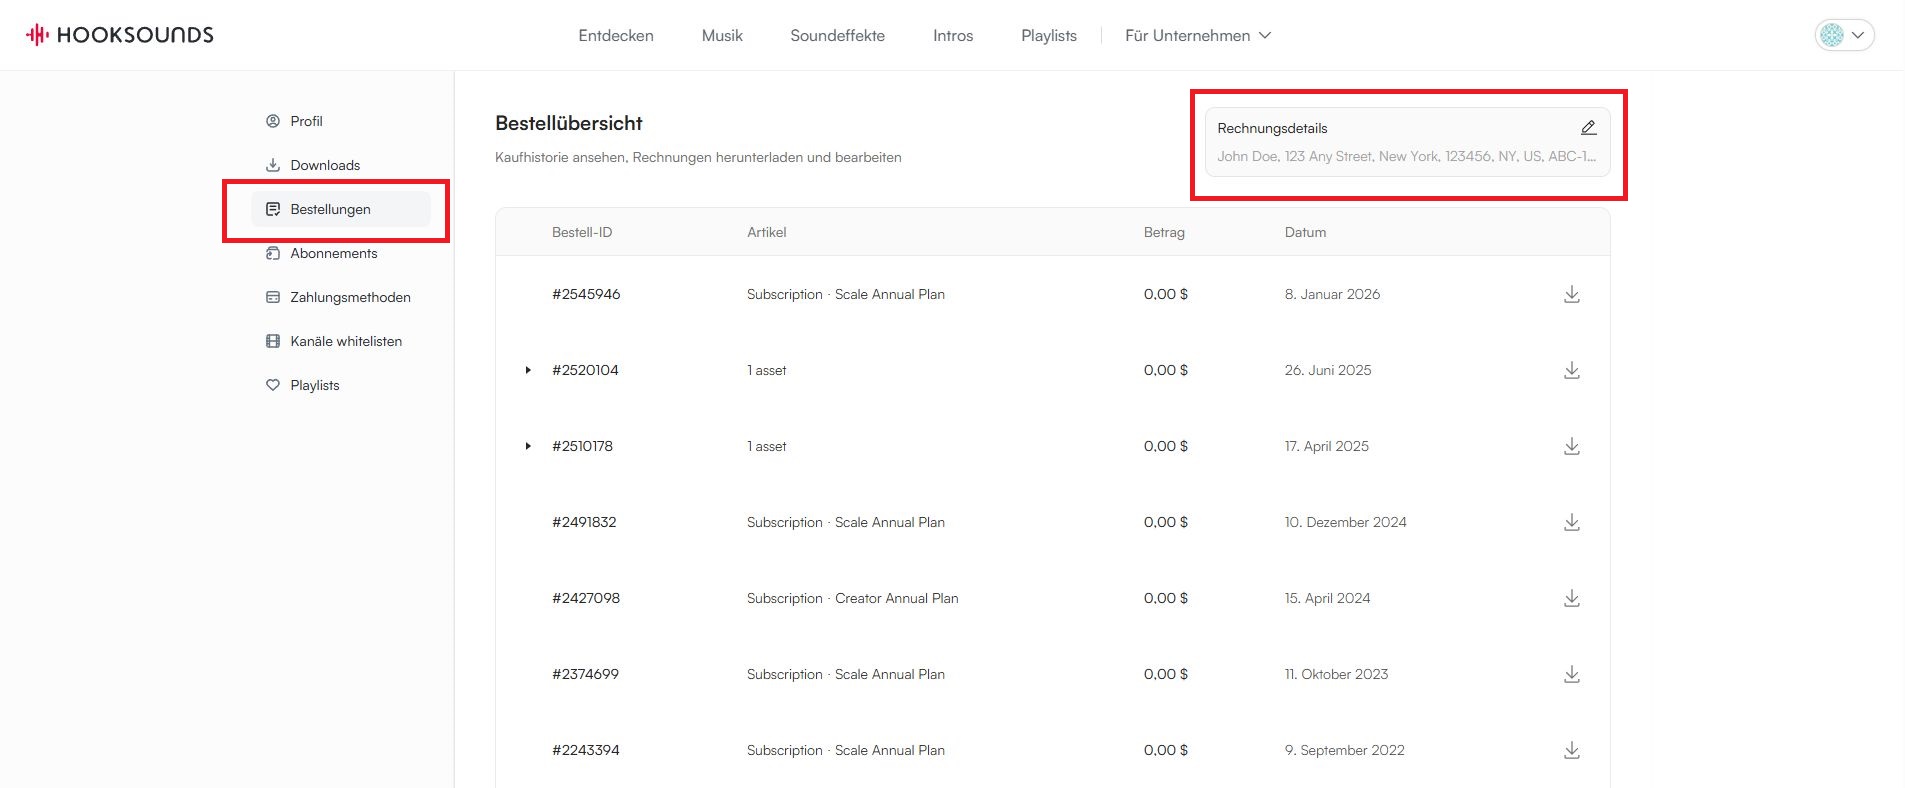Download invoice for Creator Annual Plan order

tap(1571, 598)
